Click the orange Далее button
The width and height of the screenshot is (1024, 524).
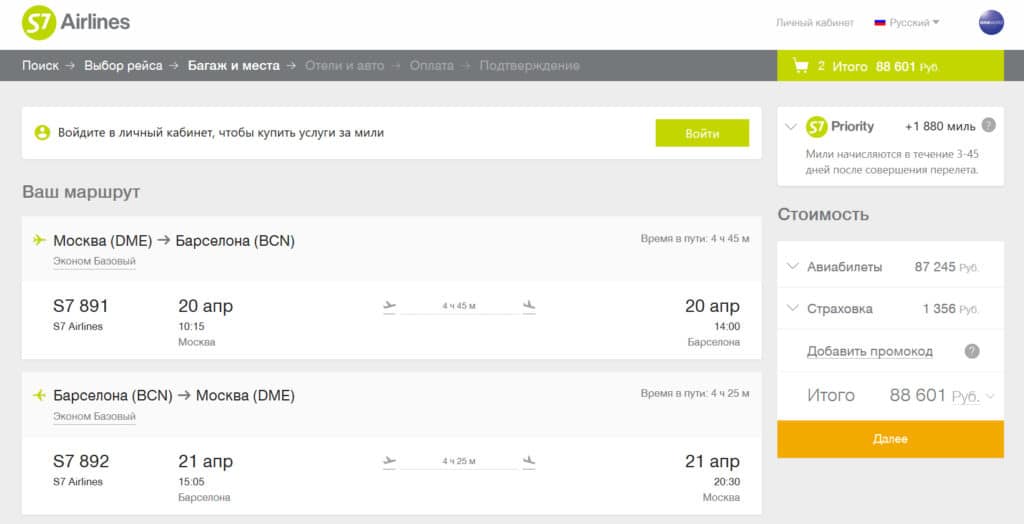click(890, 439)
